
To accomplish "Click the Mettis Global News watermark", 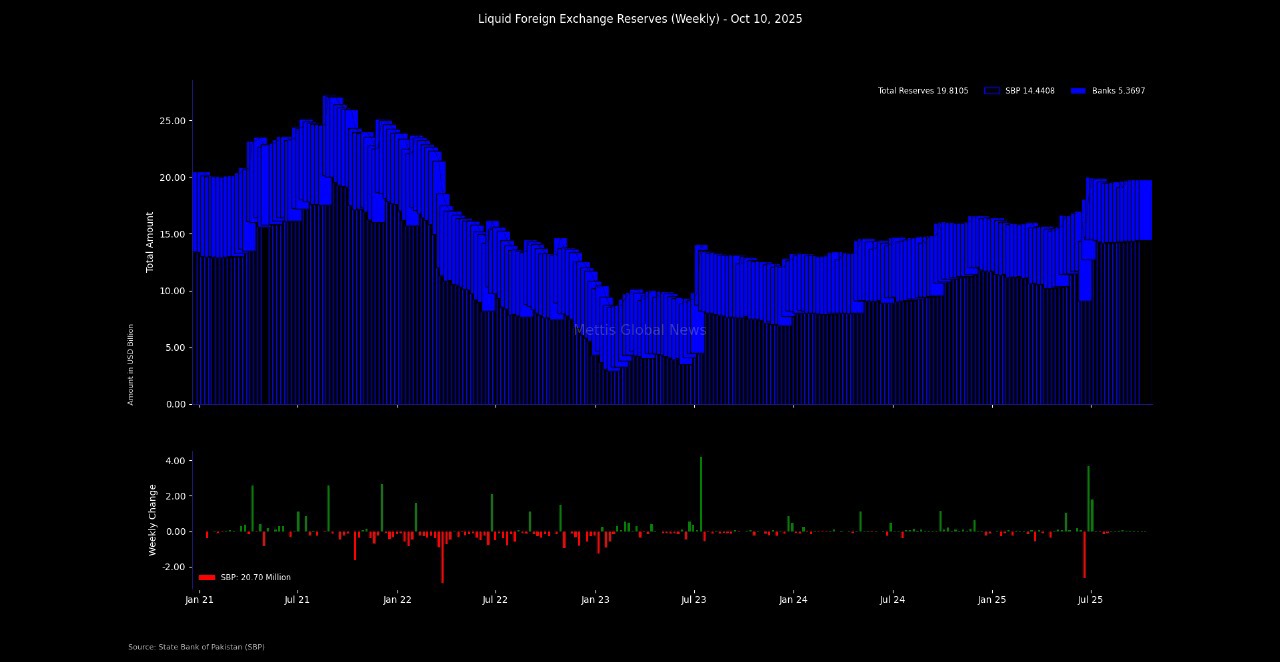I will pyautogui.click(x=640, y=330).
